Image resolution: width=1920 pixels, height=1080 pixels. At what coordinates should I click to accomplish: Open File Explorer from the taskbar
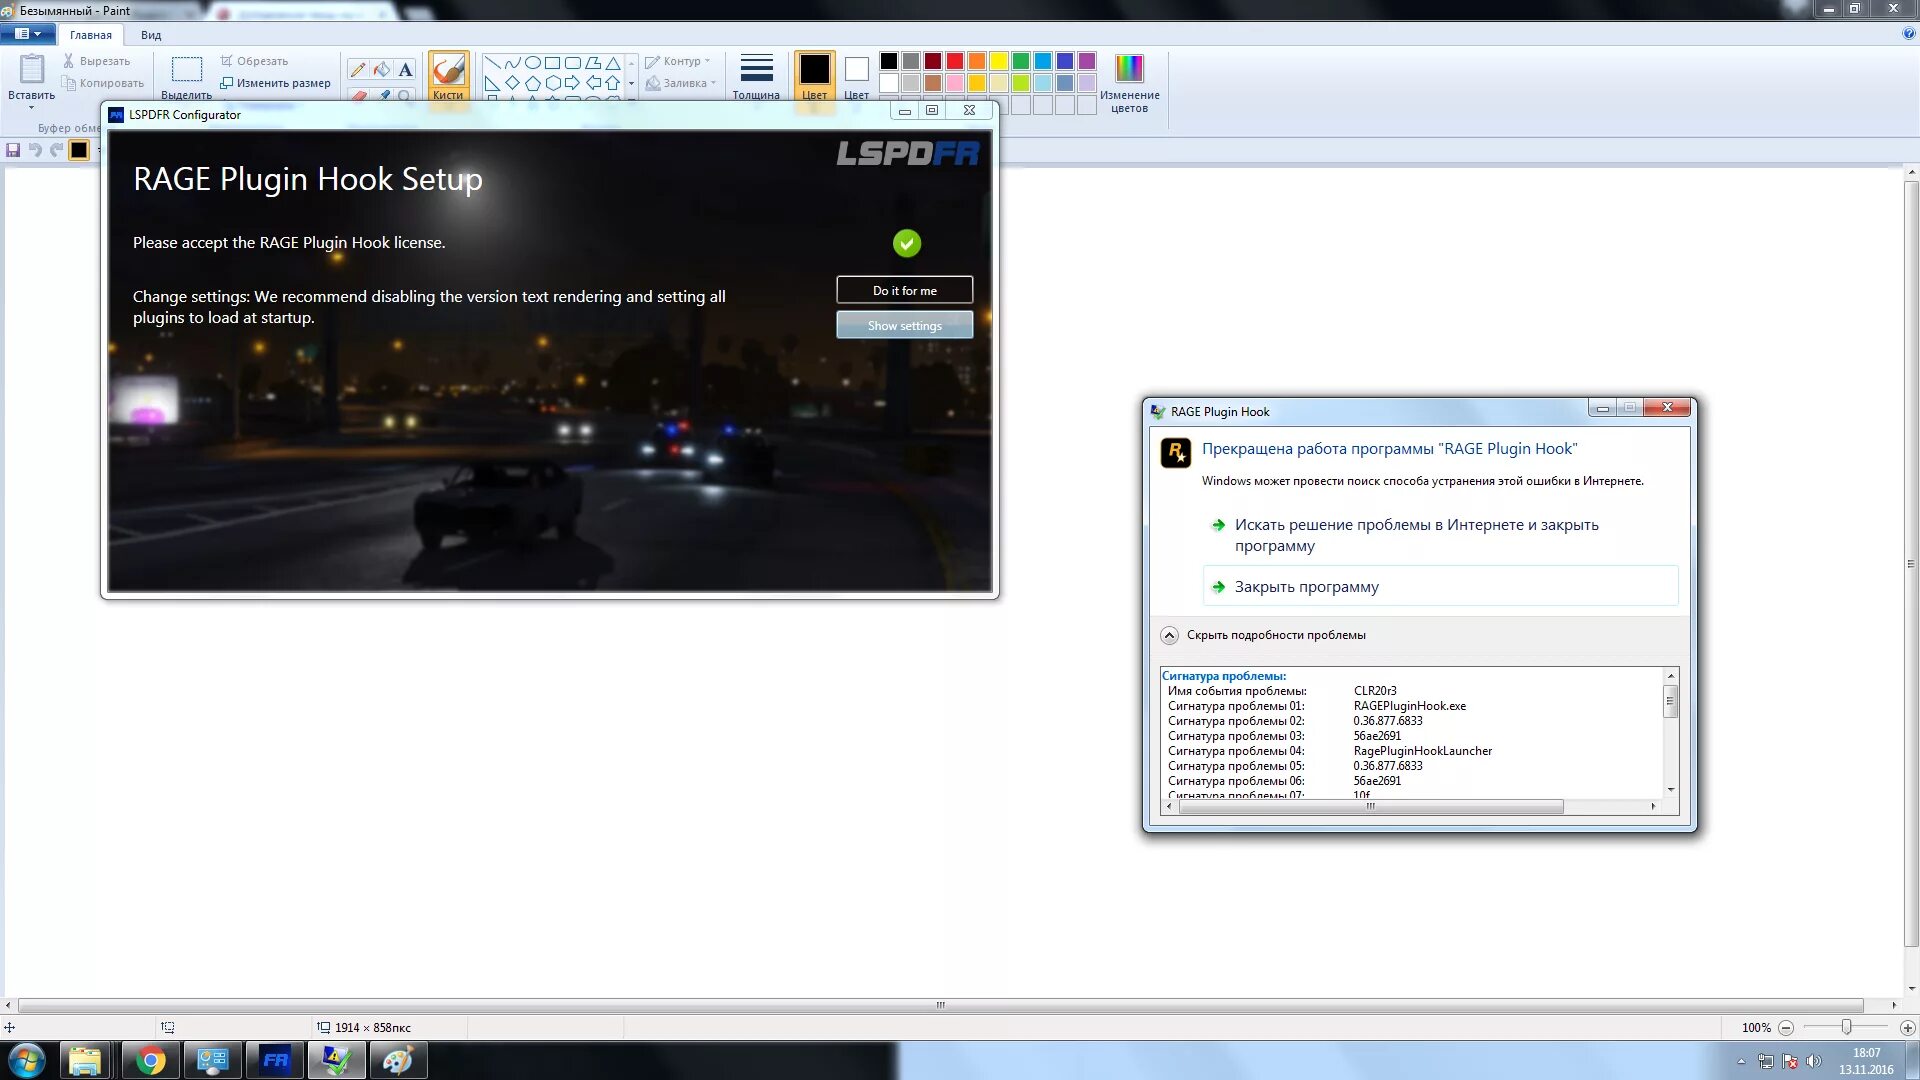pyautogui.click(x=85, y=1060)
